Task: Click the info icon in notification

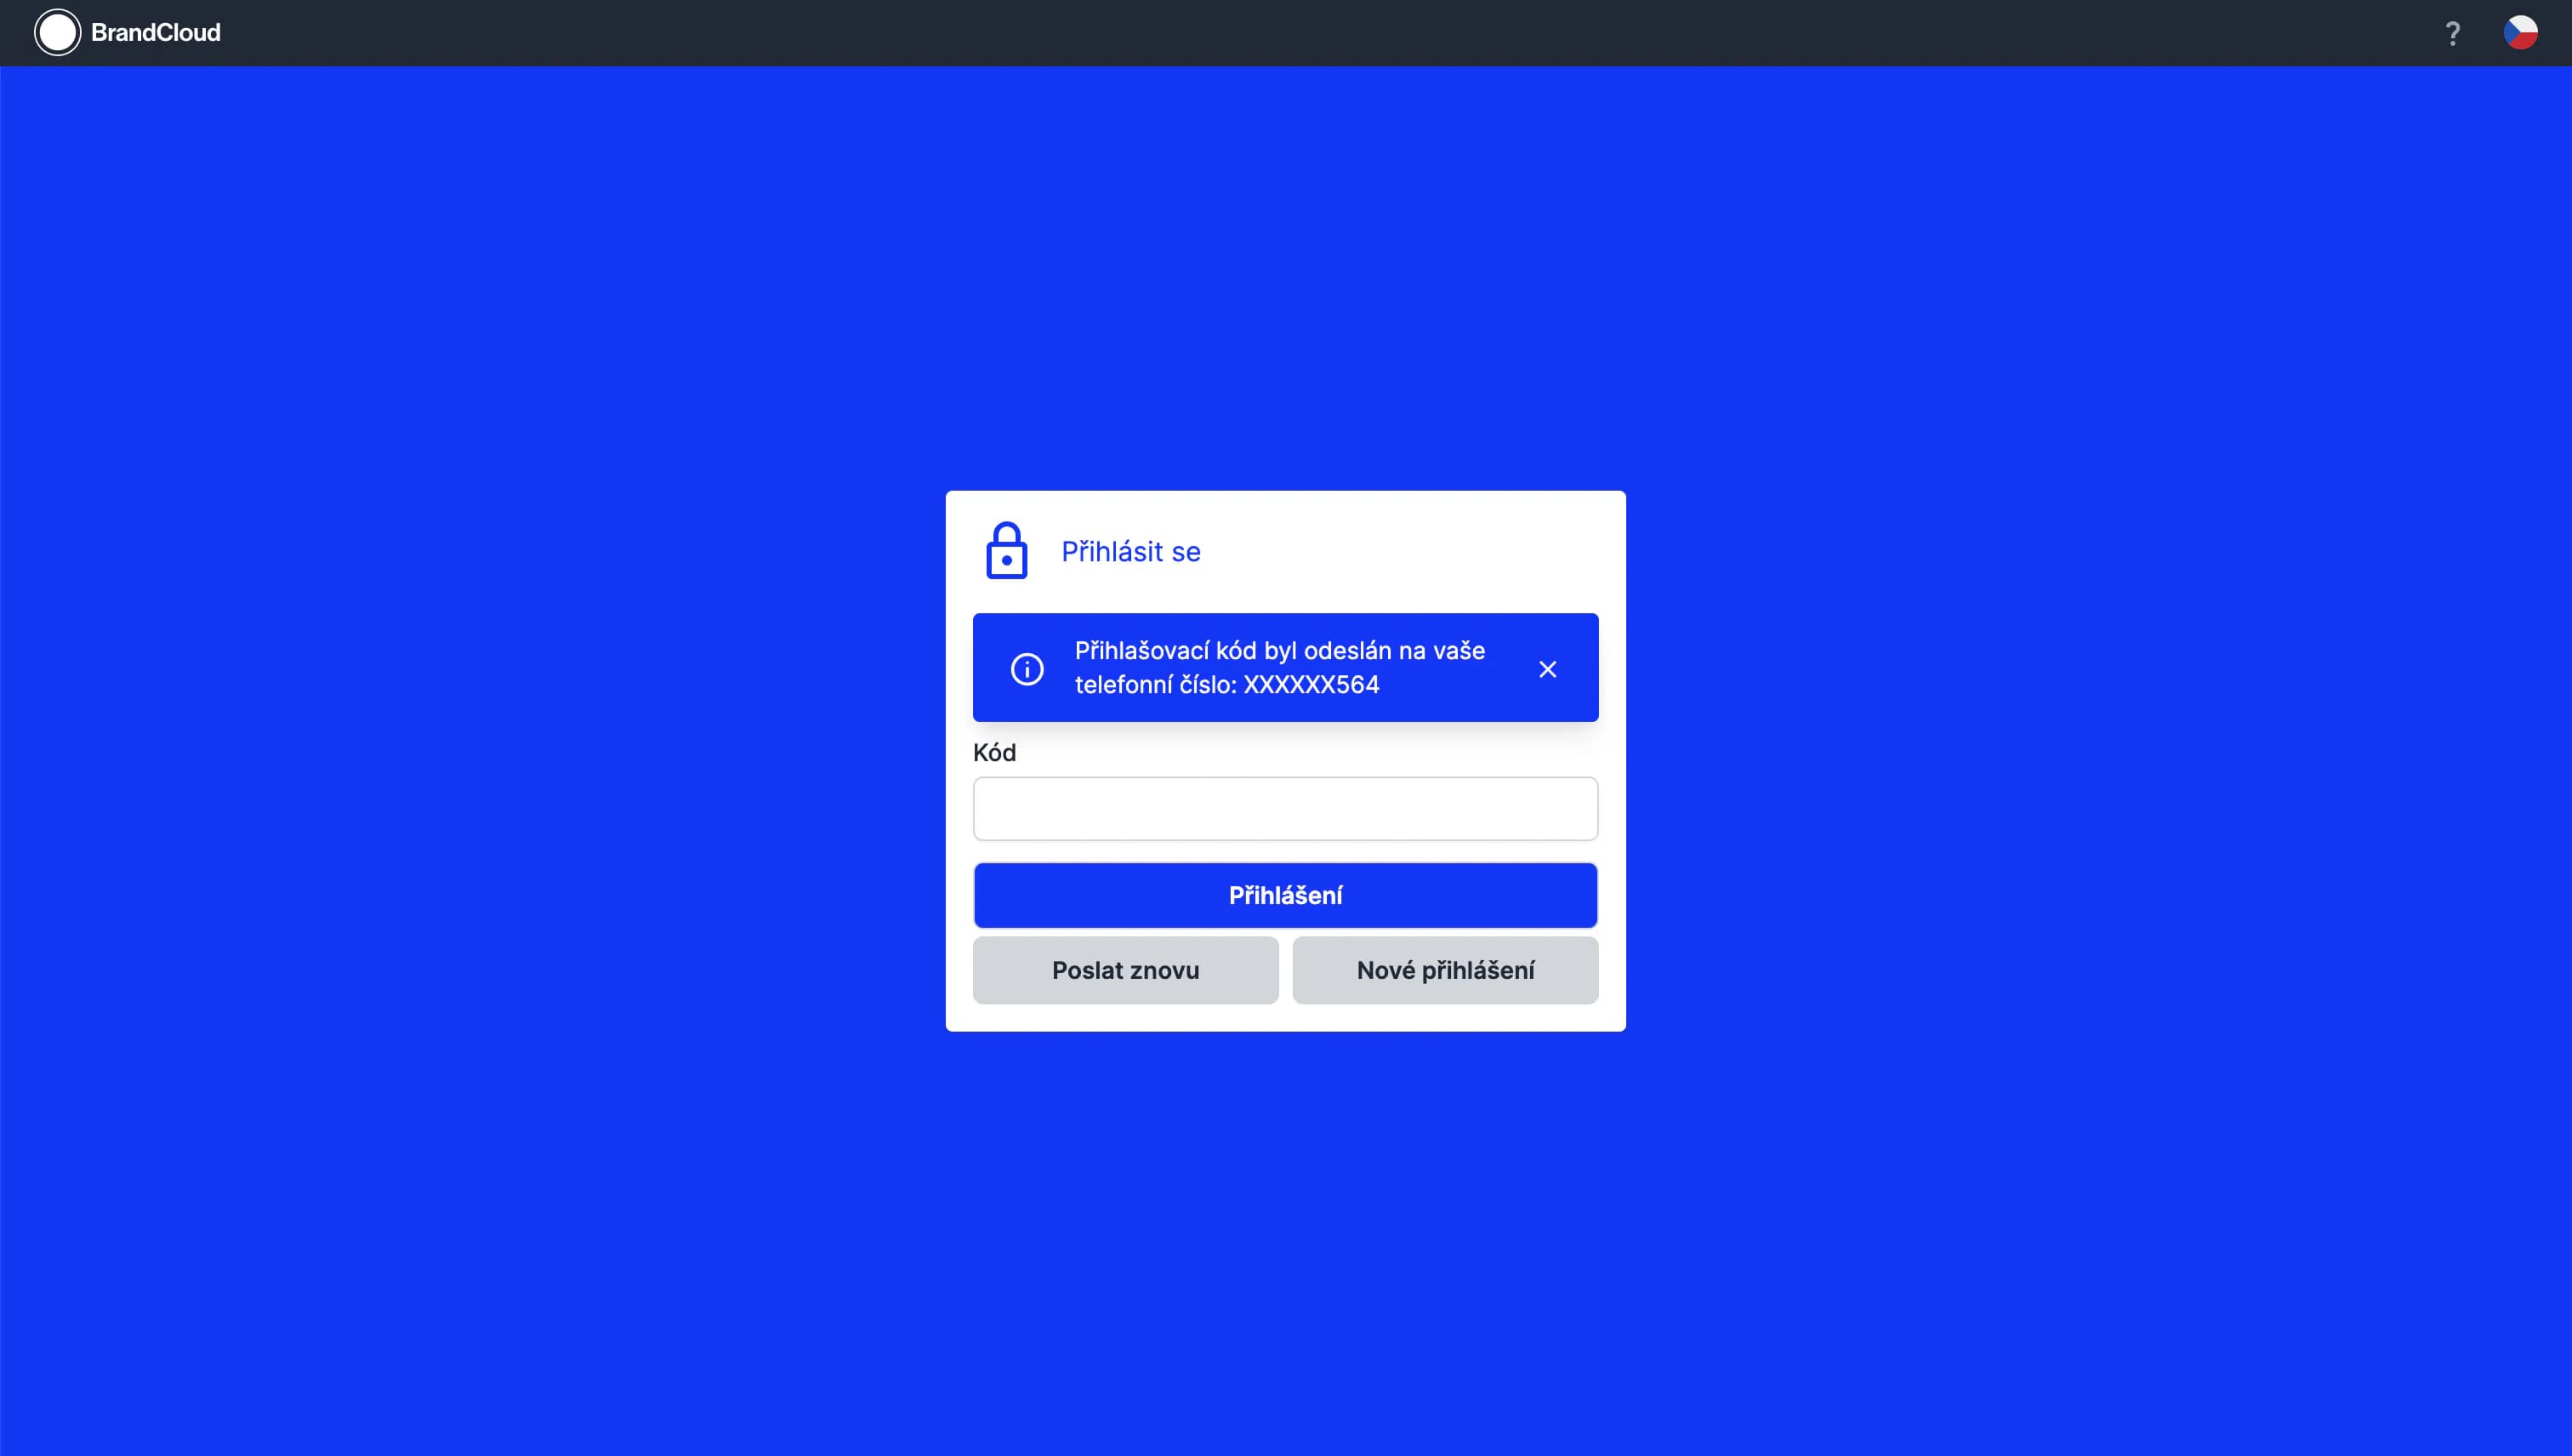Action: (x=1027, y=669)
